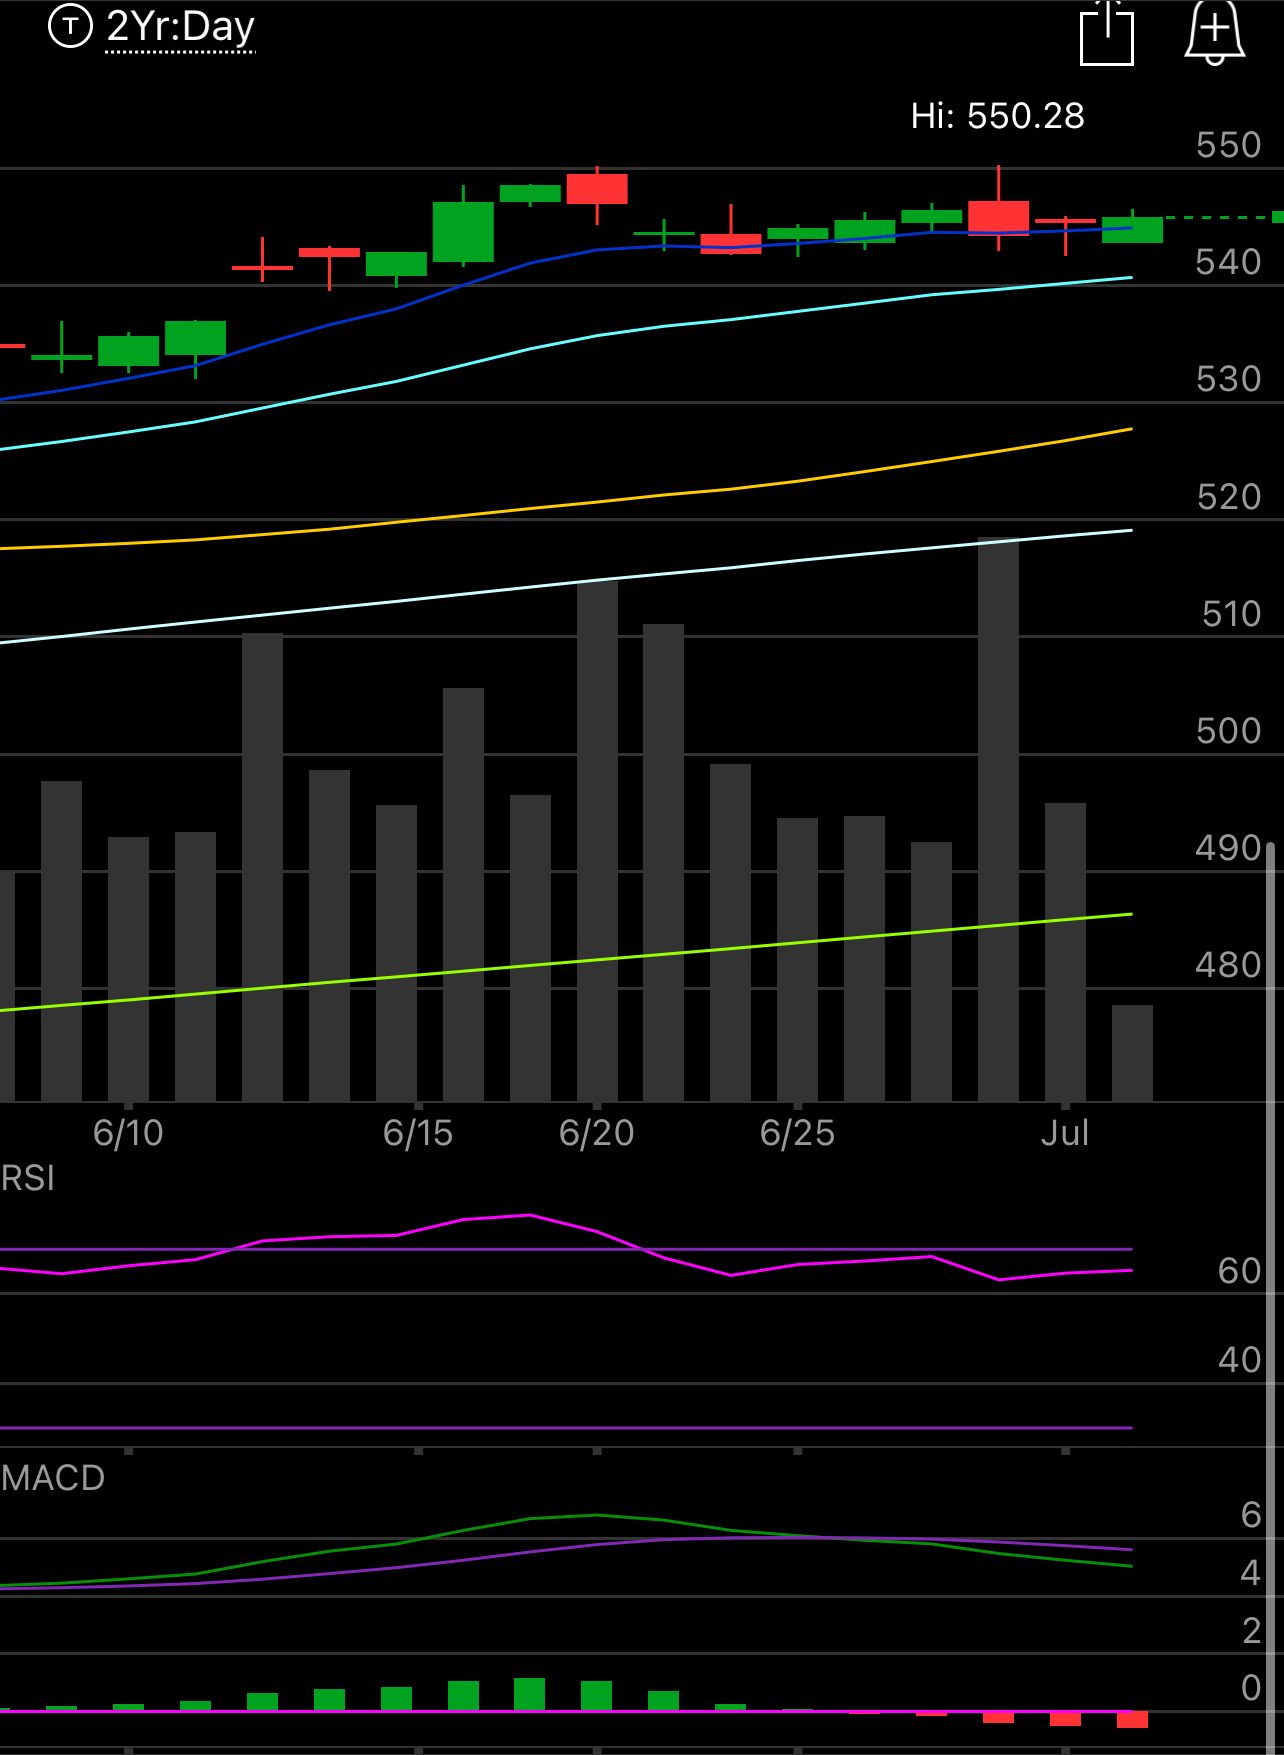The width and height of the screenshot is (1284, 1755).
Task: Tap the 510 price axis label
Action: pyautogui.click(x=1231, y=614)
